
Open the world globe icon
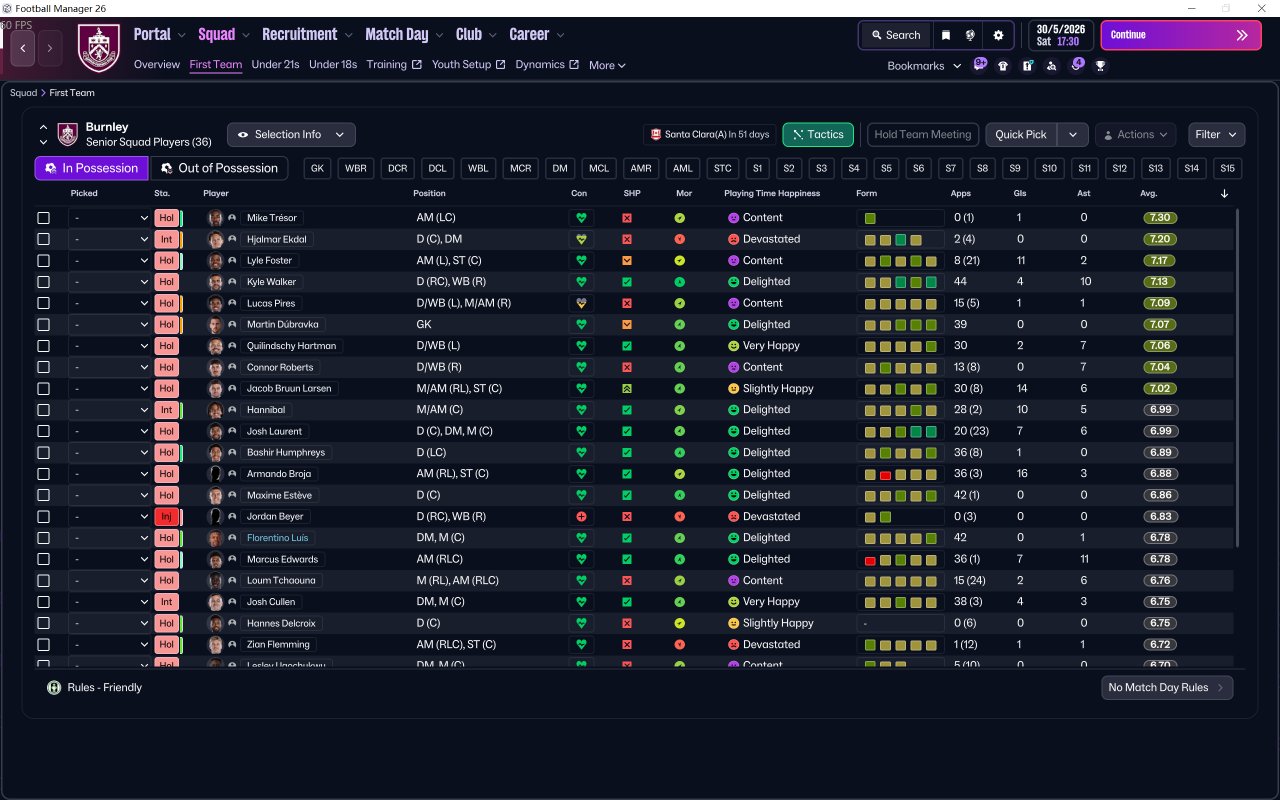coord(971,35)
